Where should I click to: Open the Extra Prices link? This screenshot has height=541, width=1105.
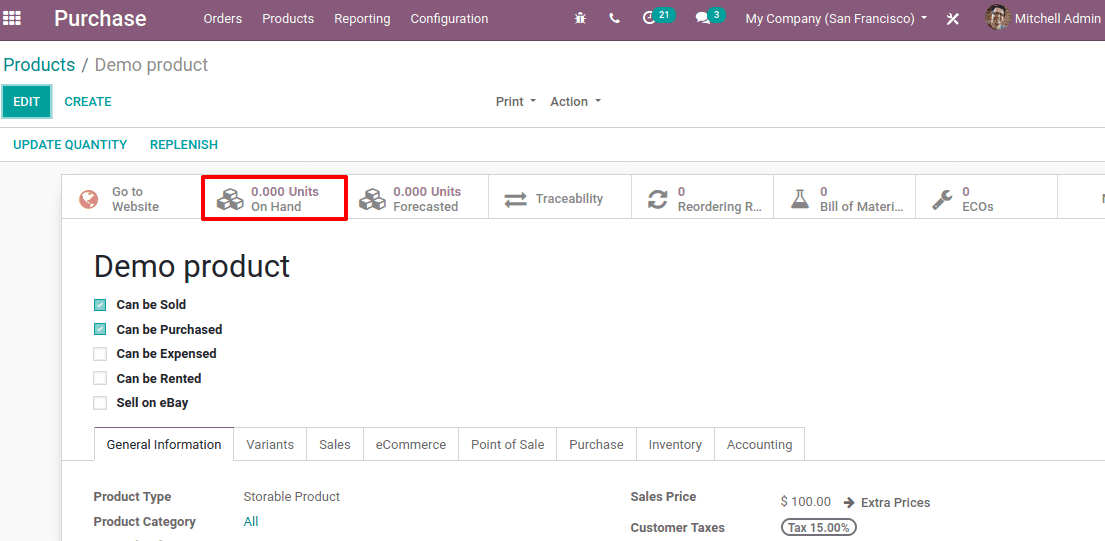(896, 503)
